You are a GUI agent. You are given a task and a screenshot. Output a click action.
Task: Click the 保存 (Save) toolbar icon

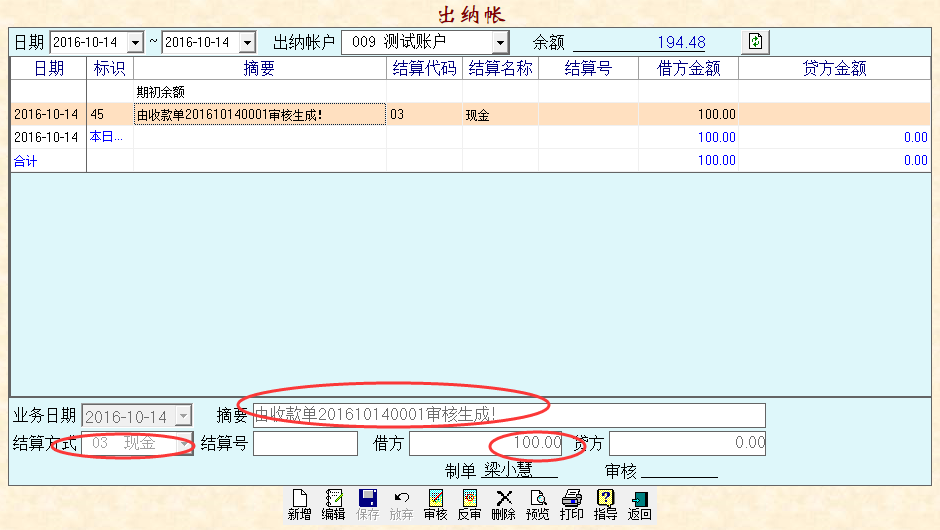click(367, 505)
